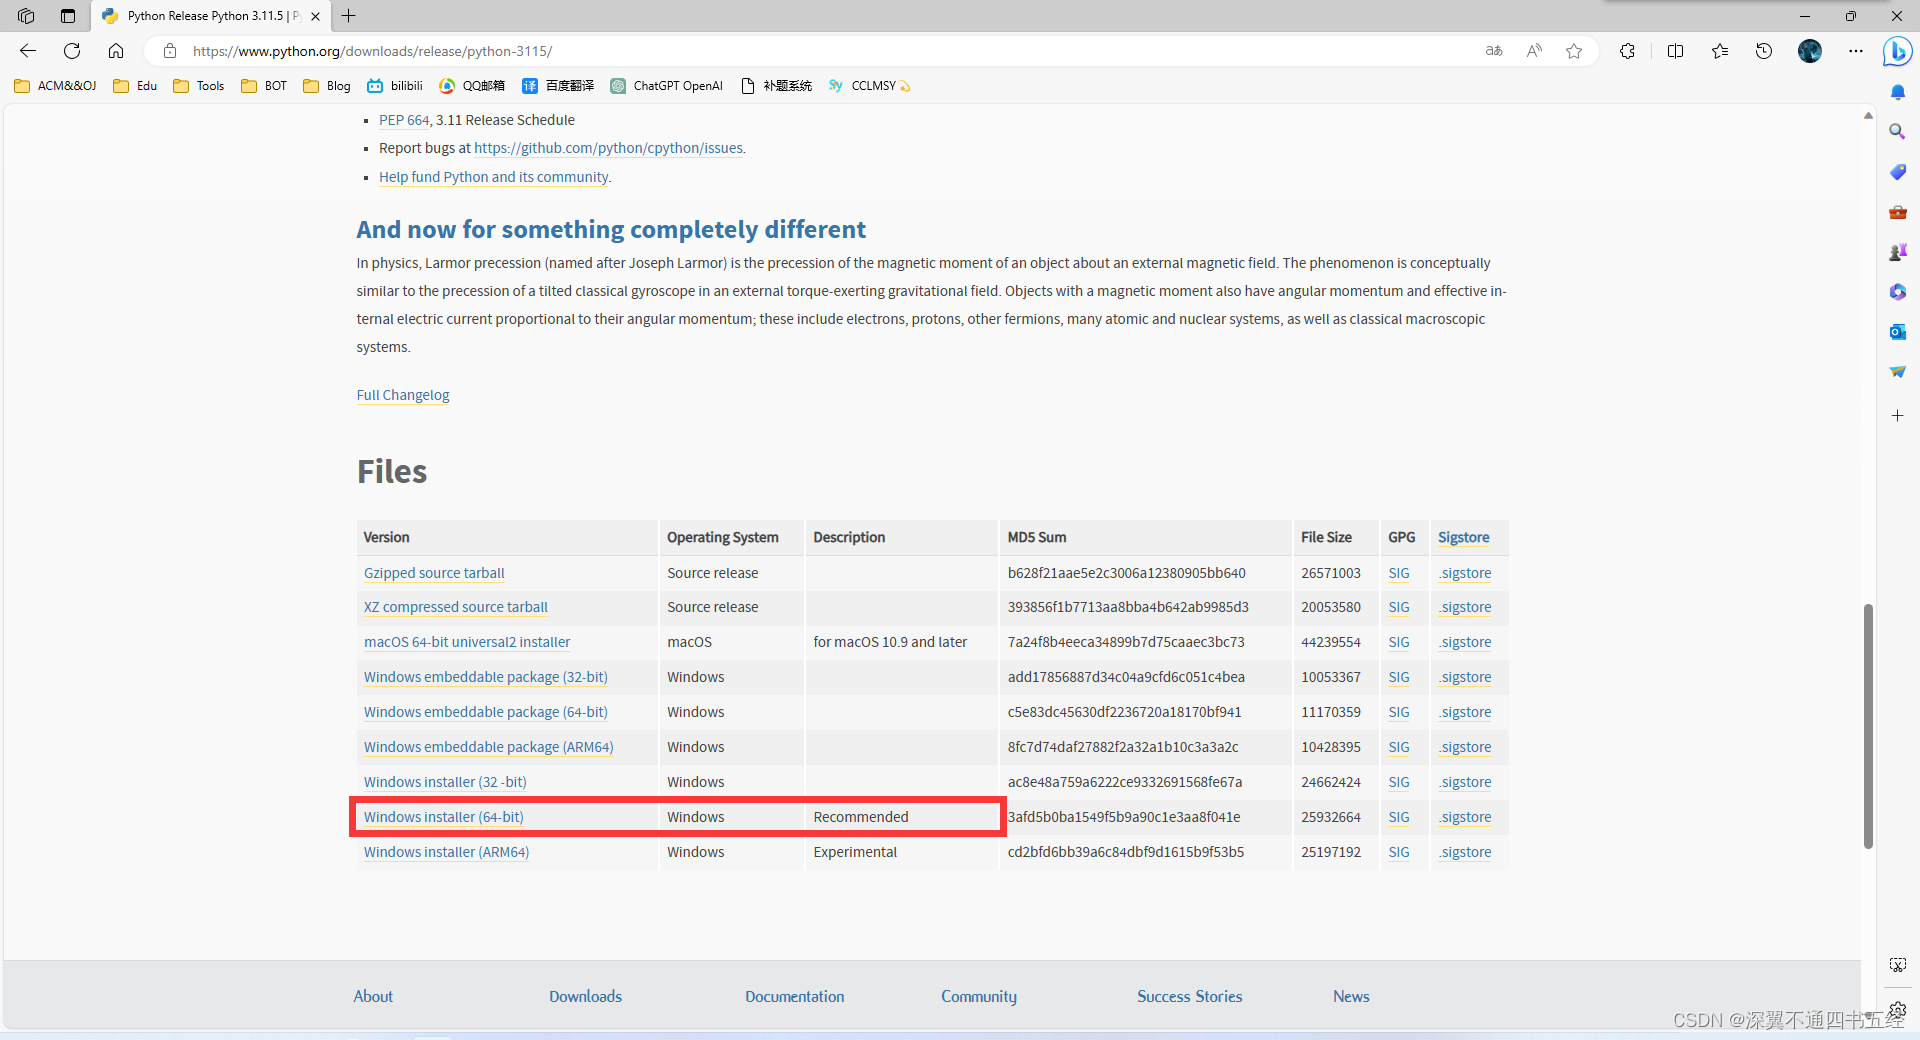1920x1040 pixels.
Task: Open the workspaces icon in title bar
Action: [x=26, y=16]
